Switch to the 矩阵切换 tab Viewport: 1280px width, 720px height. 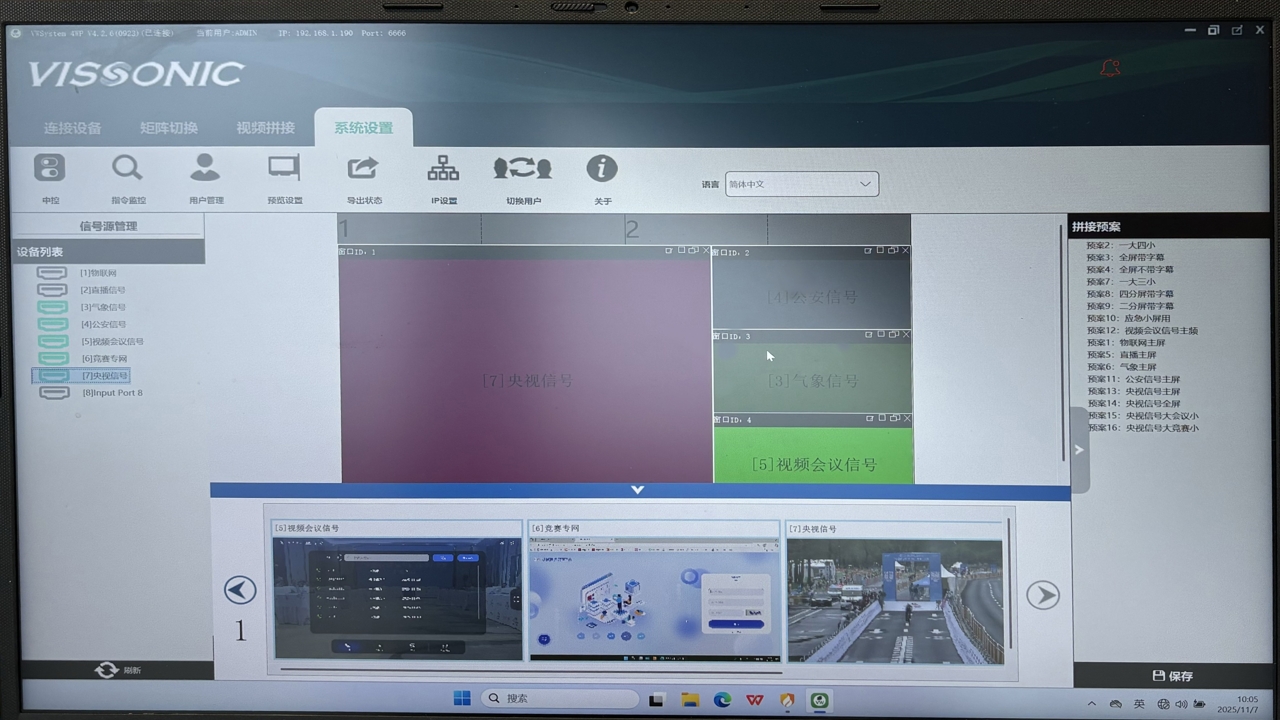[x=168, y=128]
